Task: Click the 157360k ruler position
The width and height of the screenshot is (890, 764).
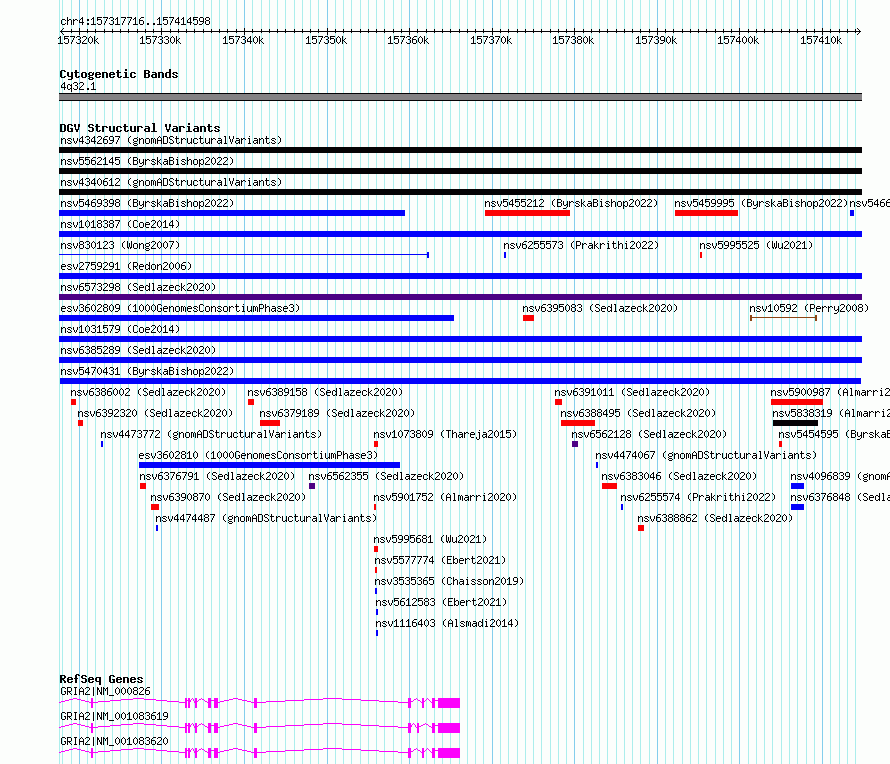Action: pos(408,40)
